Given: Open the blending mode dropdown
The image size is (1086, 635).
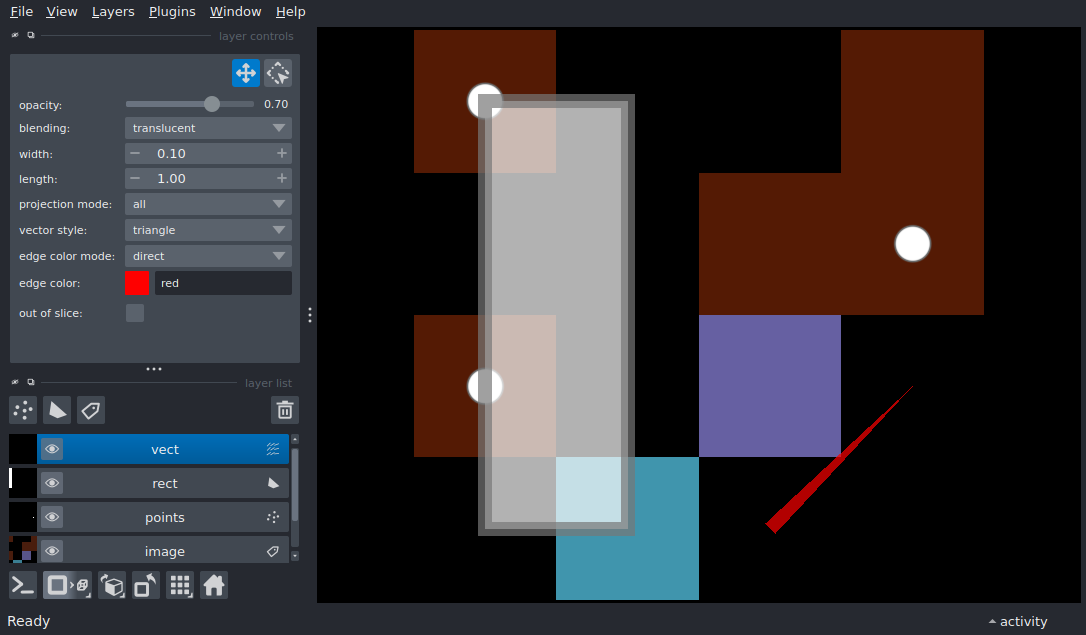Looking at the screenshot, I should pos(208,128).
